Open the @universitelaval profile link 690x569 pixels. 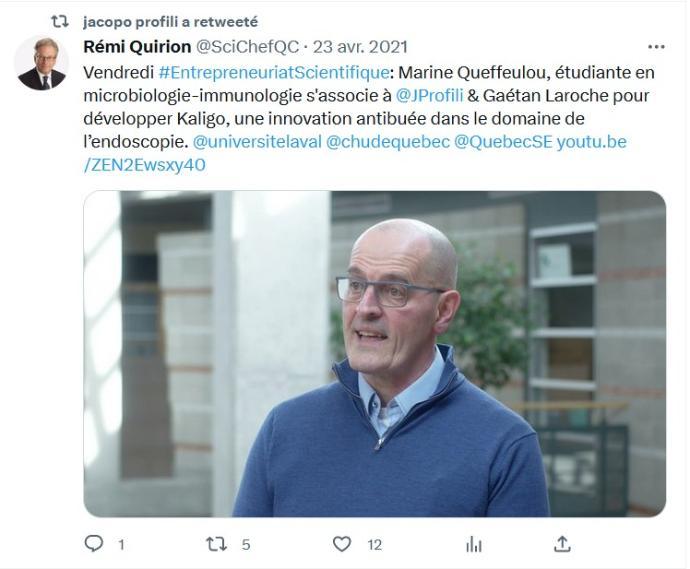pyautogui.click(x=257, y=142)
